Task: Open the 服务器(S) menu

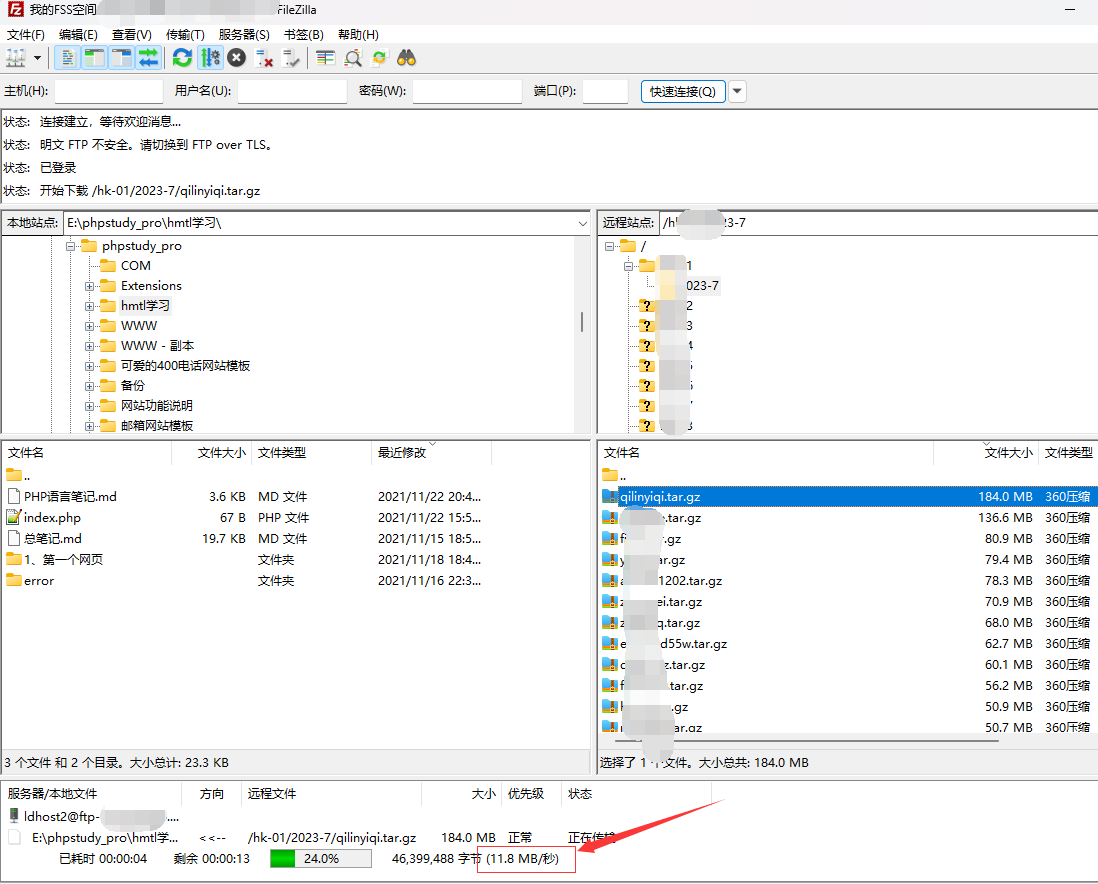Action: coord(244,34)
